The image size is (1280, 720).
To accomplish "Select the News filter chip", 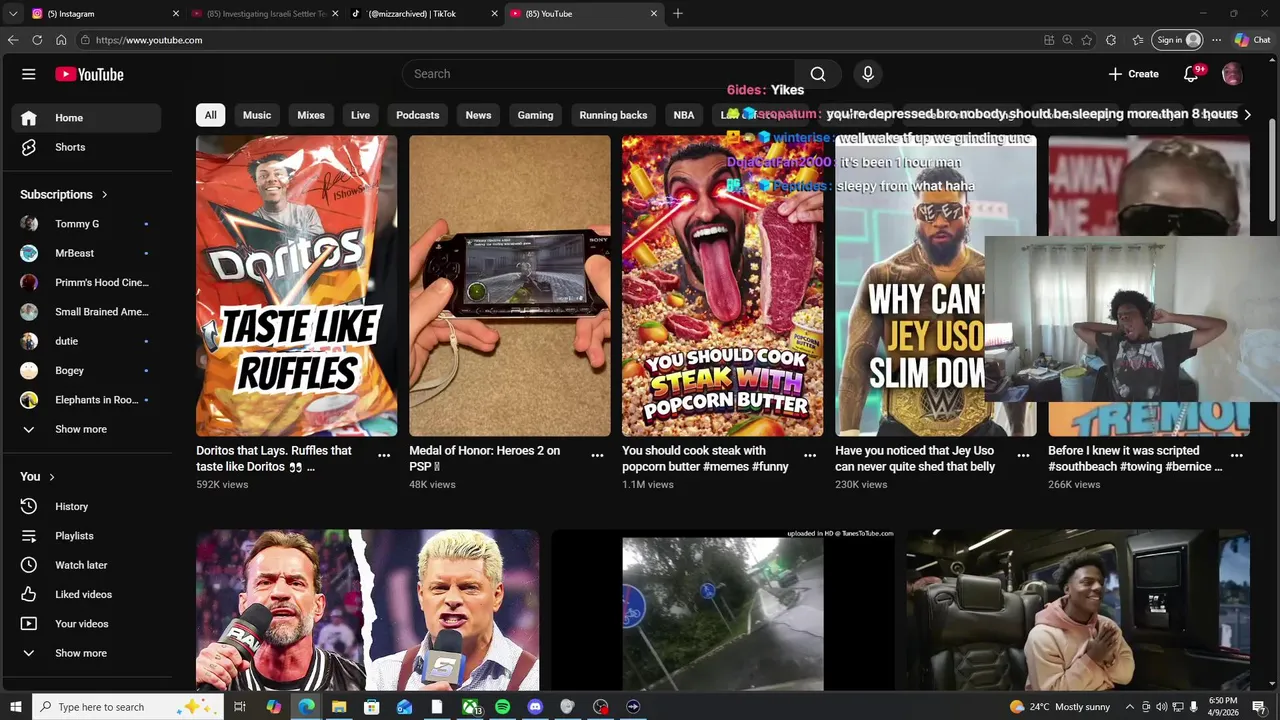I will pyautogui.click(x=478, y=115).
